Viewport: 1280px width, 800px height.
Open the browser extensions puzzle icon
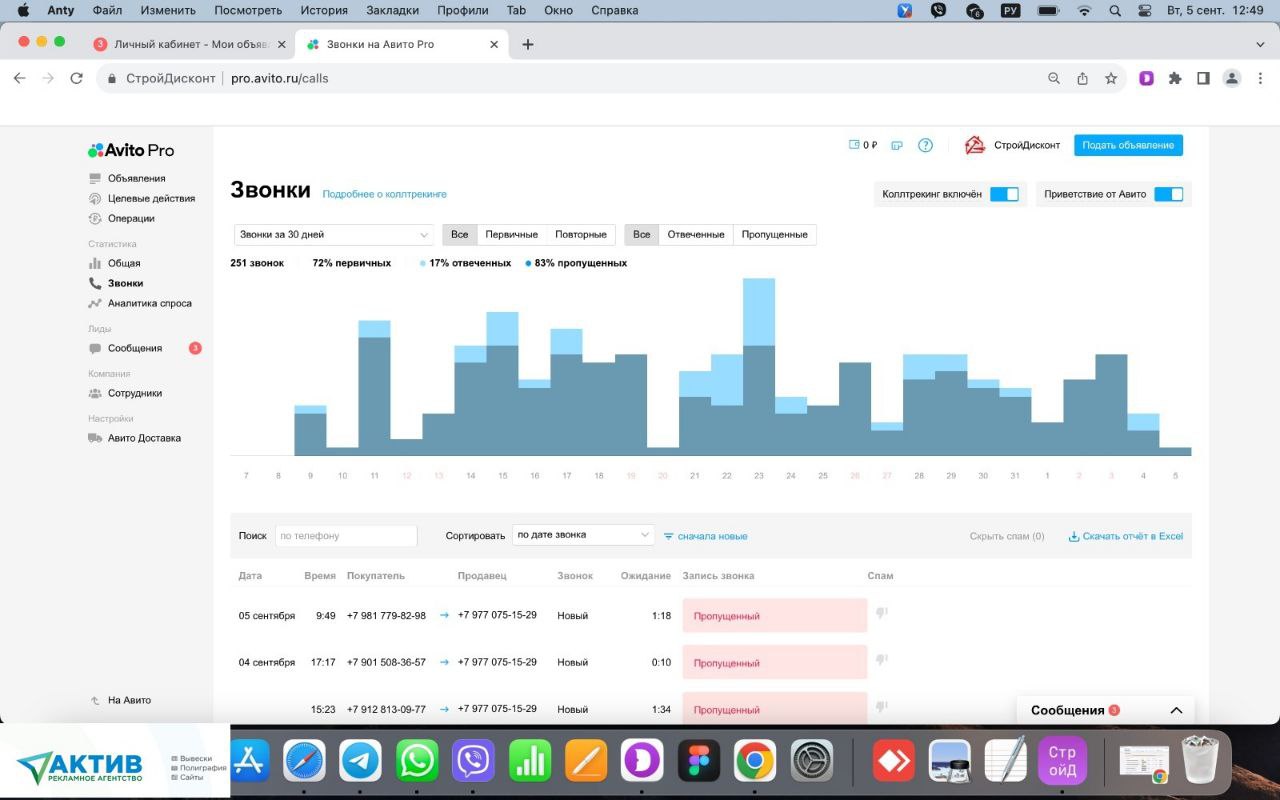click(1175, 78)
